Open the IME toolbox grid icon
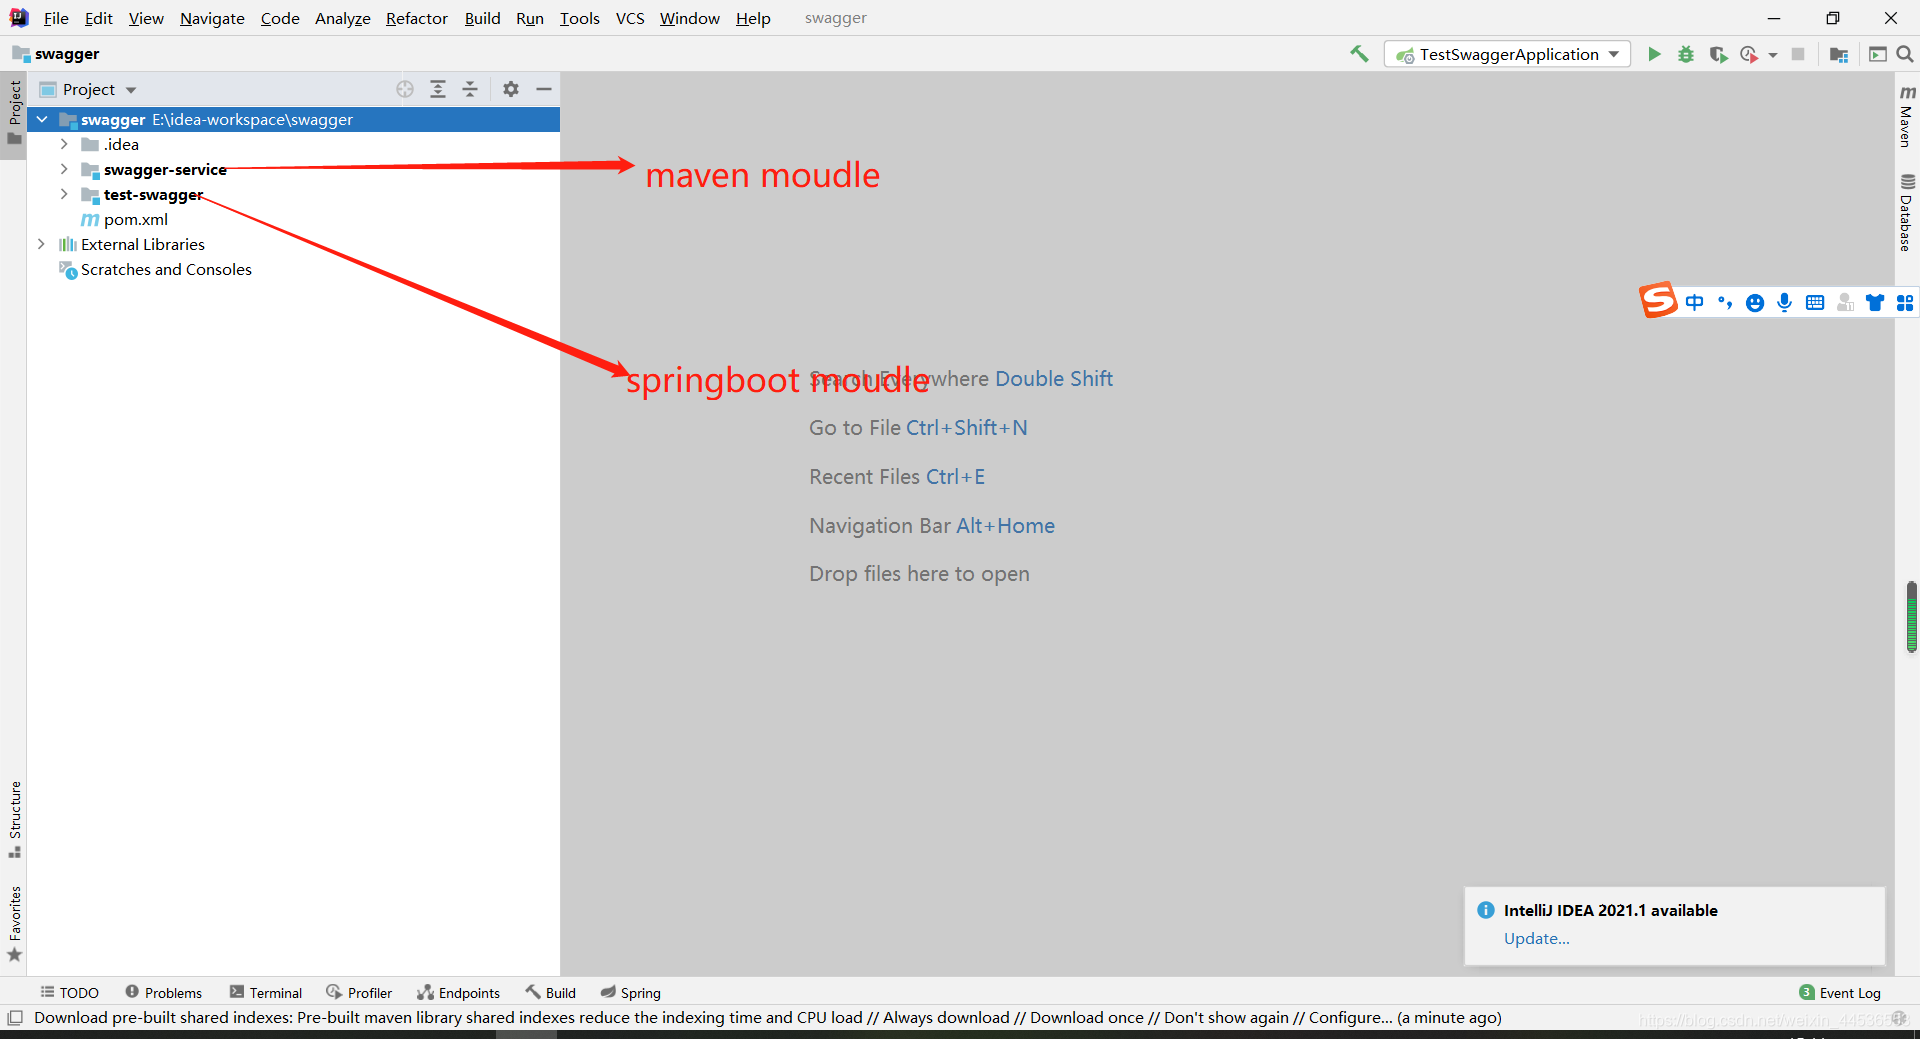Screen dimensions: 1920x1039 [x=1905, y=303]
